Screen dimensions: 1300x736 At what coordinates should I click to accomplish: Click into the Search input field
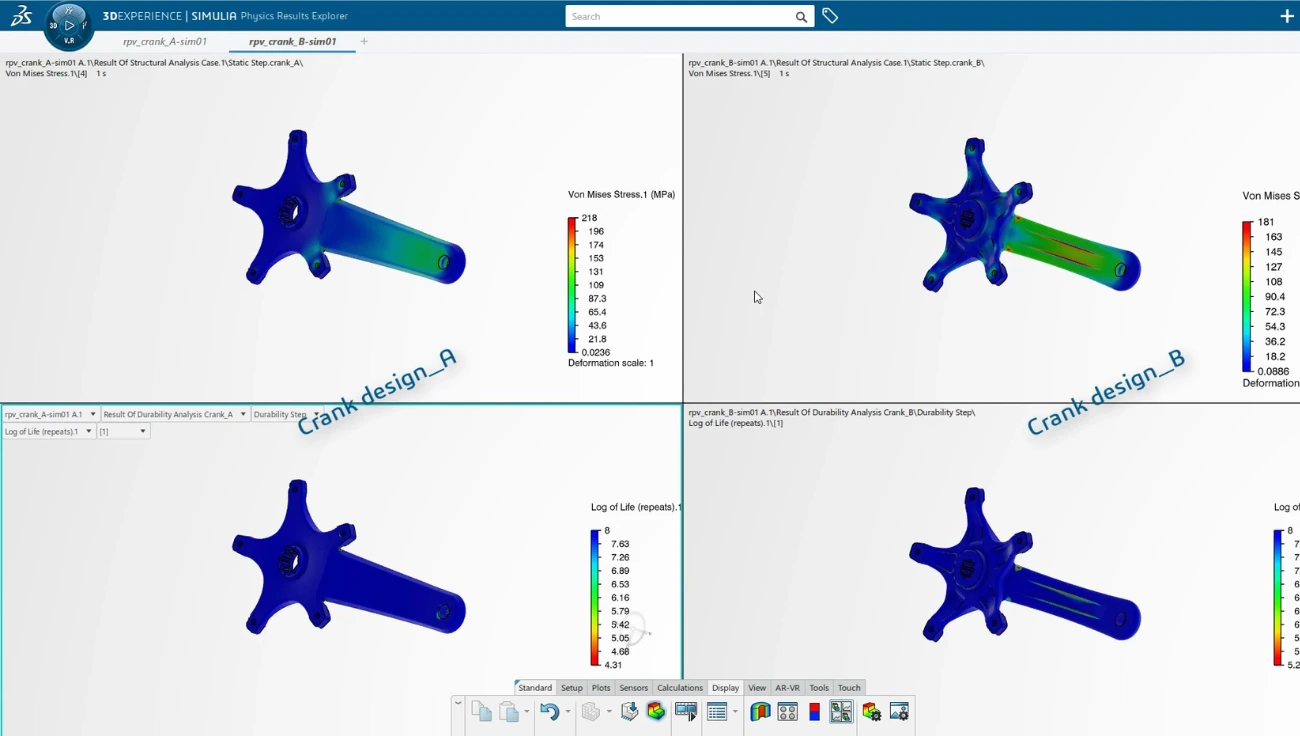[680, 16]
